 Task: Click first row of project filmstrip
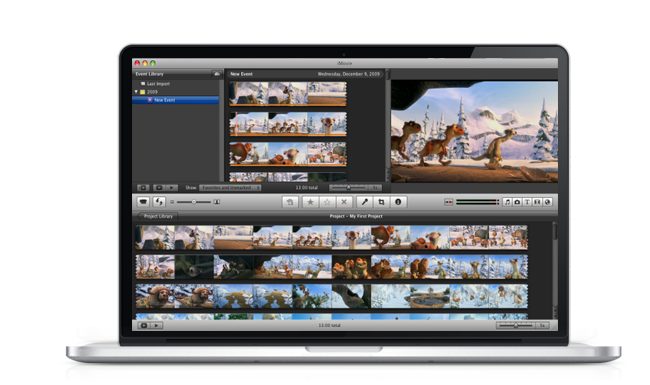click(x=332, y=237)
